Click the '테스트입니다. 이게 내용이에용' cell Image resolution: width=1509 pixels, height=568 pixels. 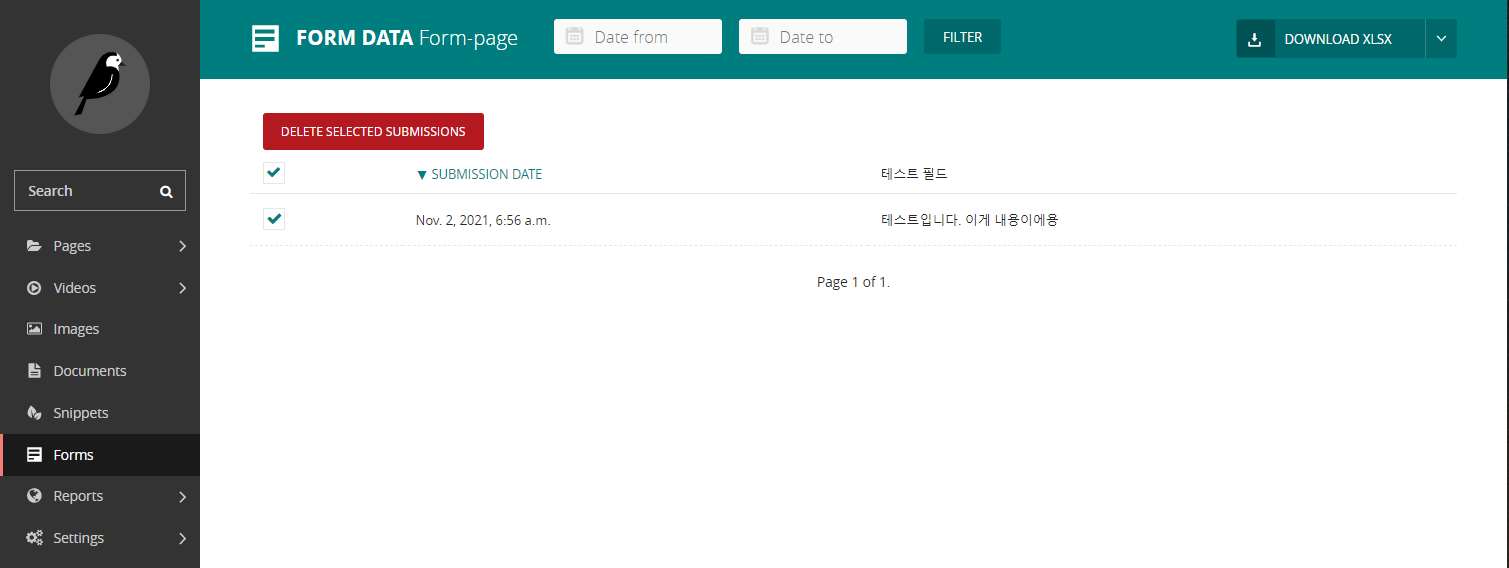[x=969, y=220]
